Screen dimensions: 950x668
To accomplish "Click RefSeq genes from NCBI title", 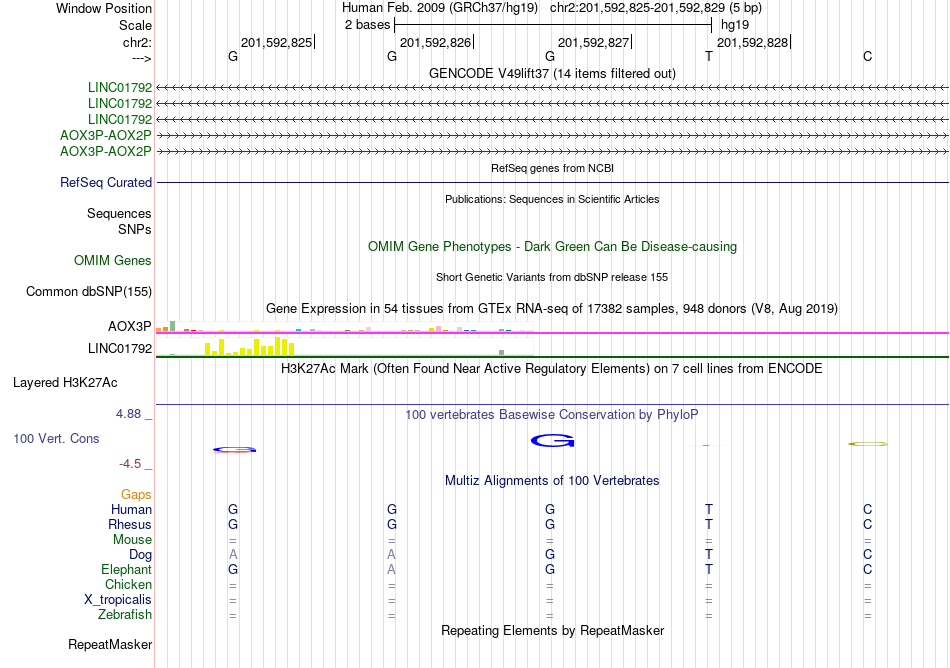I will 552,168.
